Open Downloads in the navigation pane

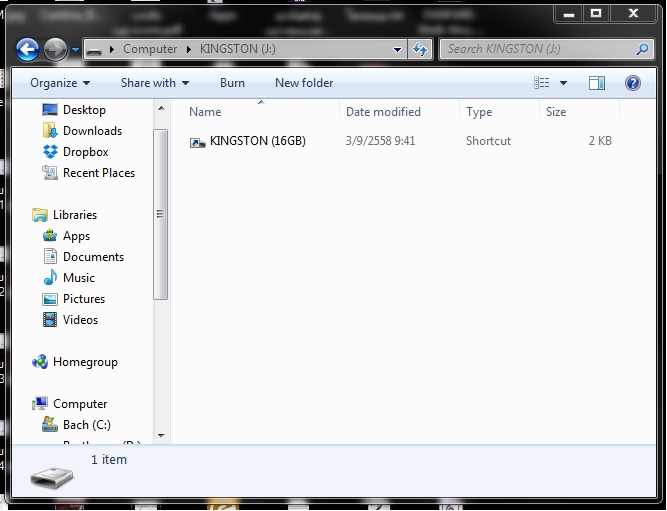92,131
